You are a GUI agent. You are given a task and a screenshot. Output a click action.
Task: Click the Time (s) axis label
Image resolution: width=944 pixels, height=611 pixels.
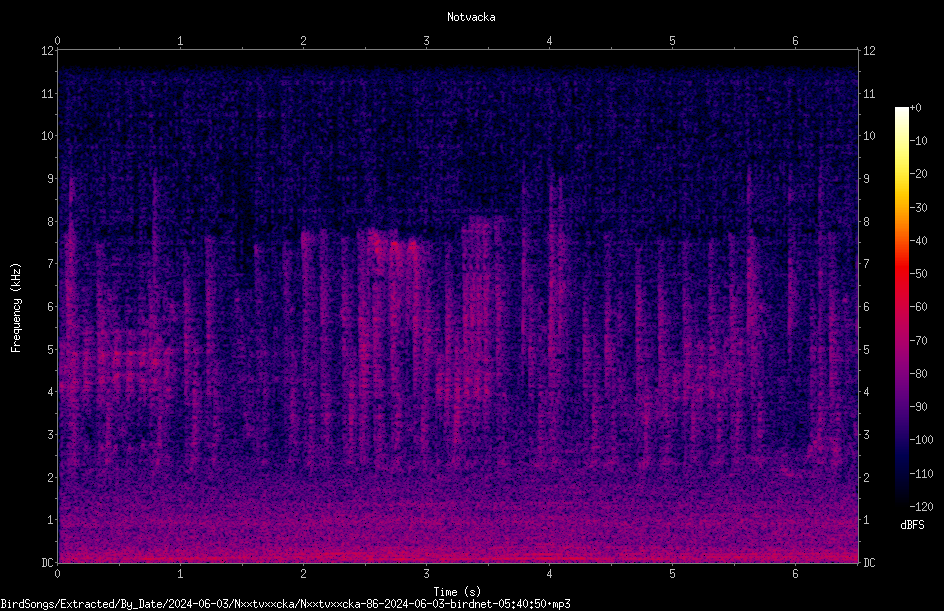point(457,592)
